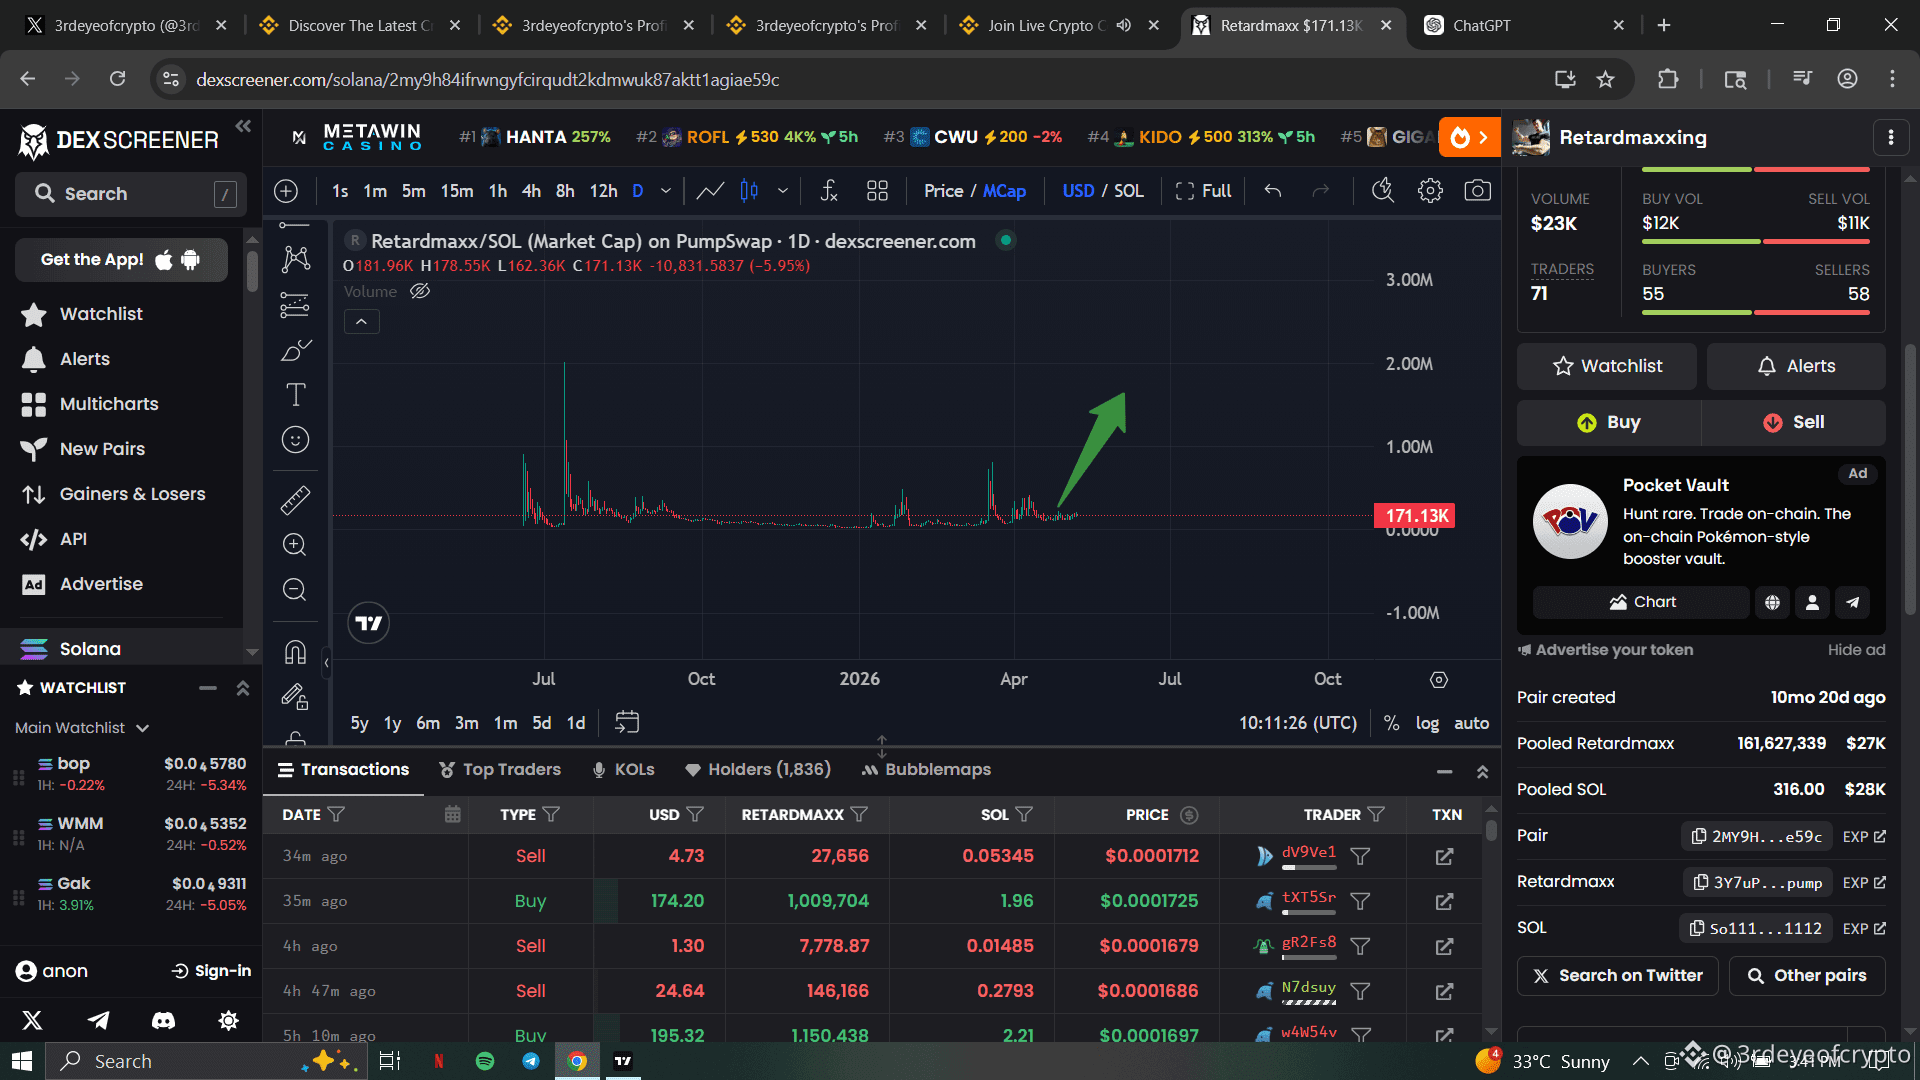Open Discord link in sidebar footer
This screenshot has height=1080, width=1920.
163,1020
